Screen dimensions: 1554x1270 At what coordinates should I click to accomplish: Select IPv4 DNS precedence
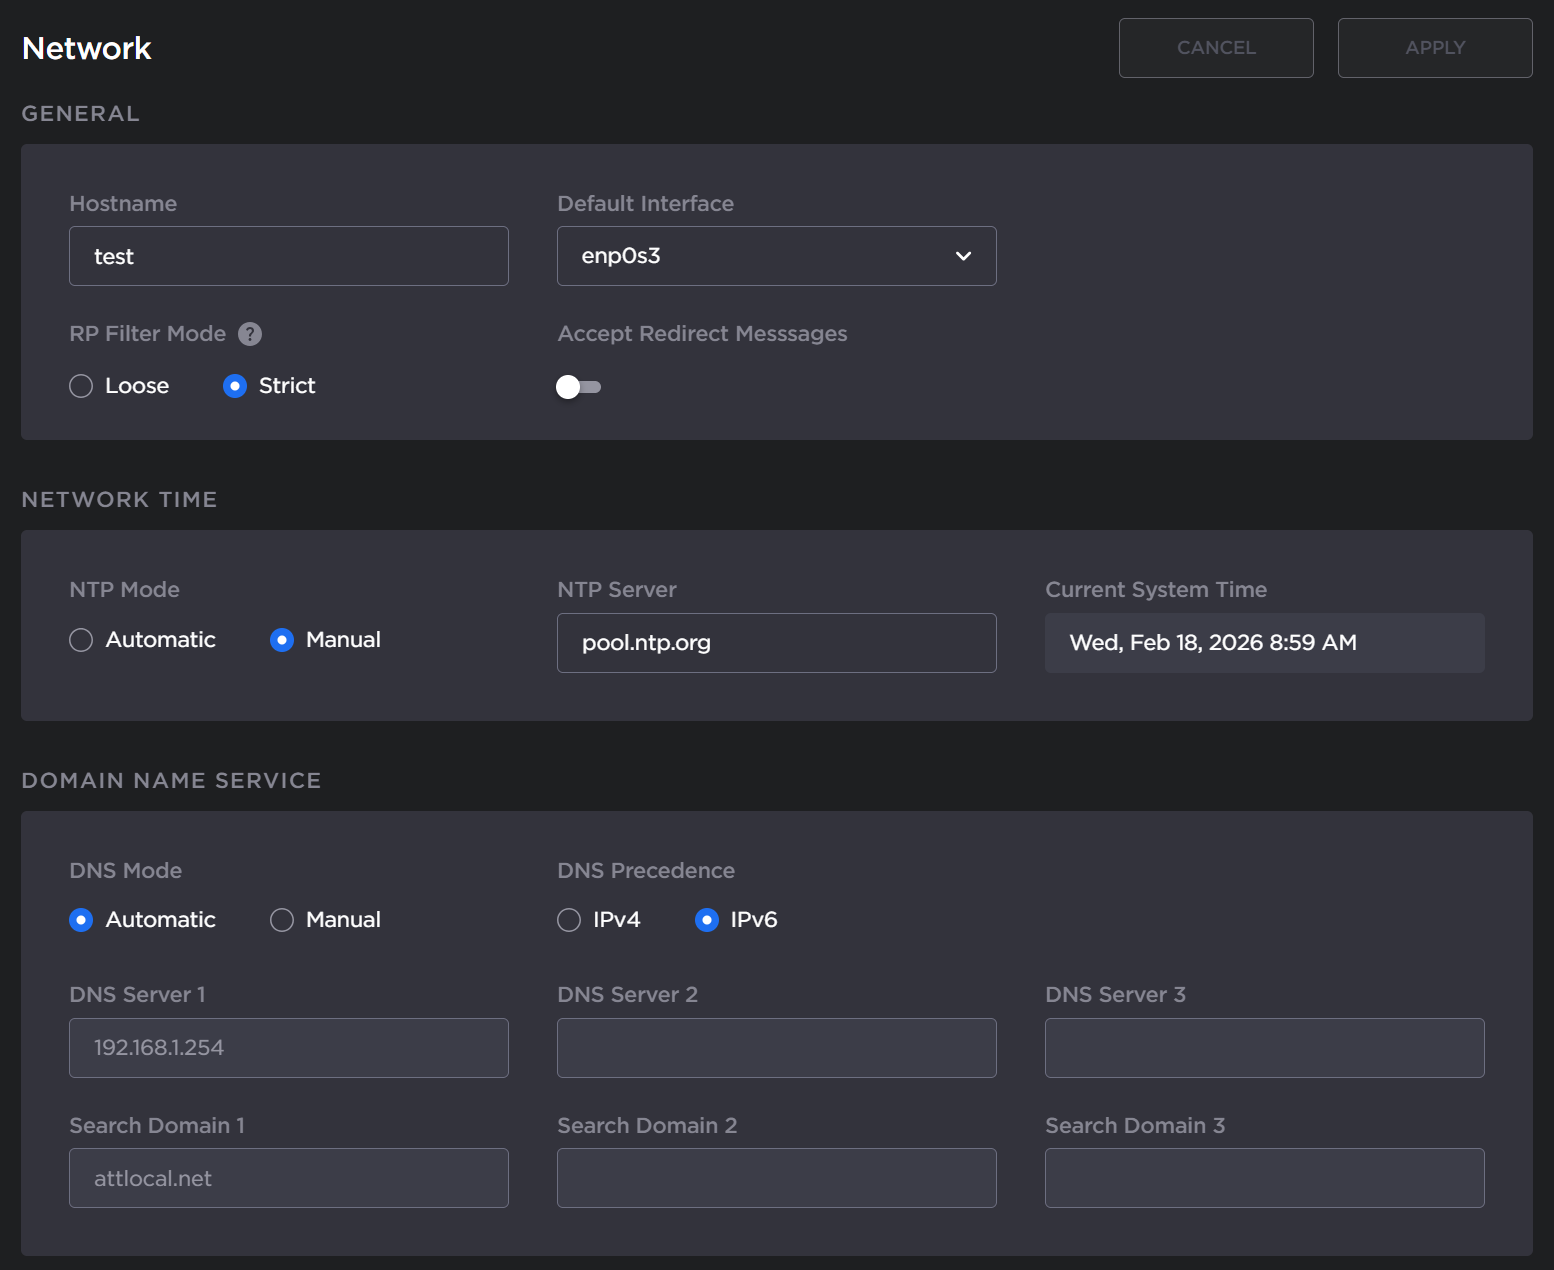click(x=569, y=920)
